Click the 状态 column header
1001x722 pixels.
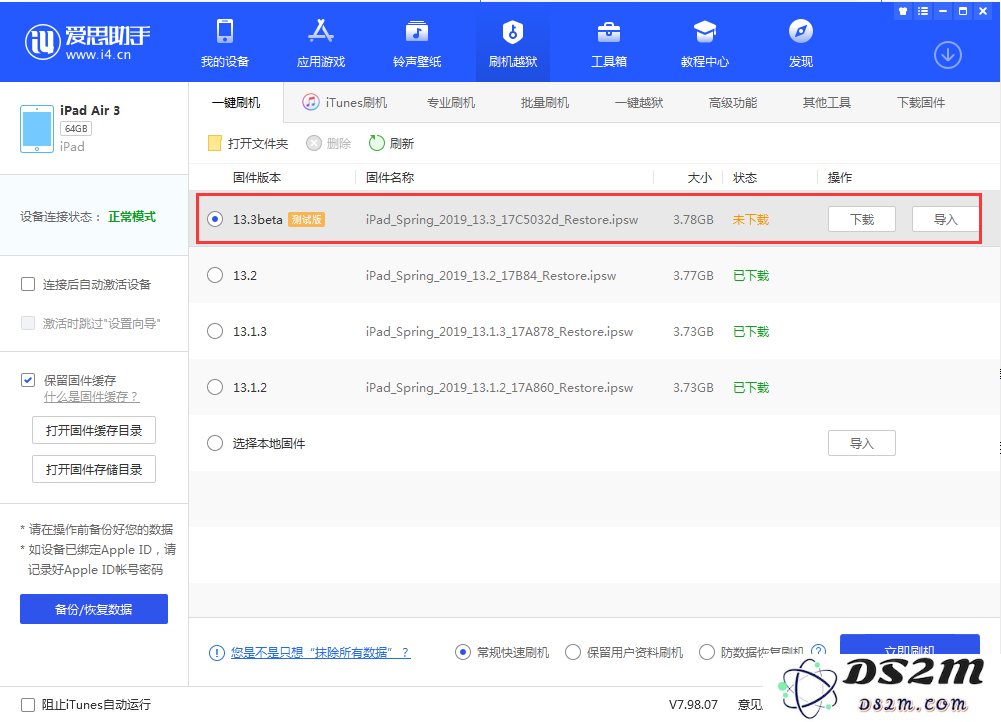[745, 177]
